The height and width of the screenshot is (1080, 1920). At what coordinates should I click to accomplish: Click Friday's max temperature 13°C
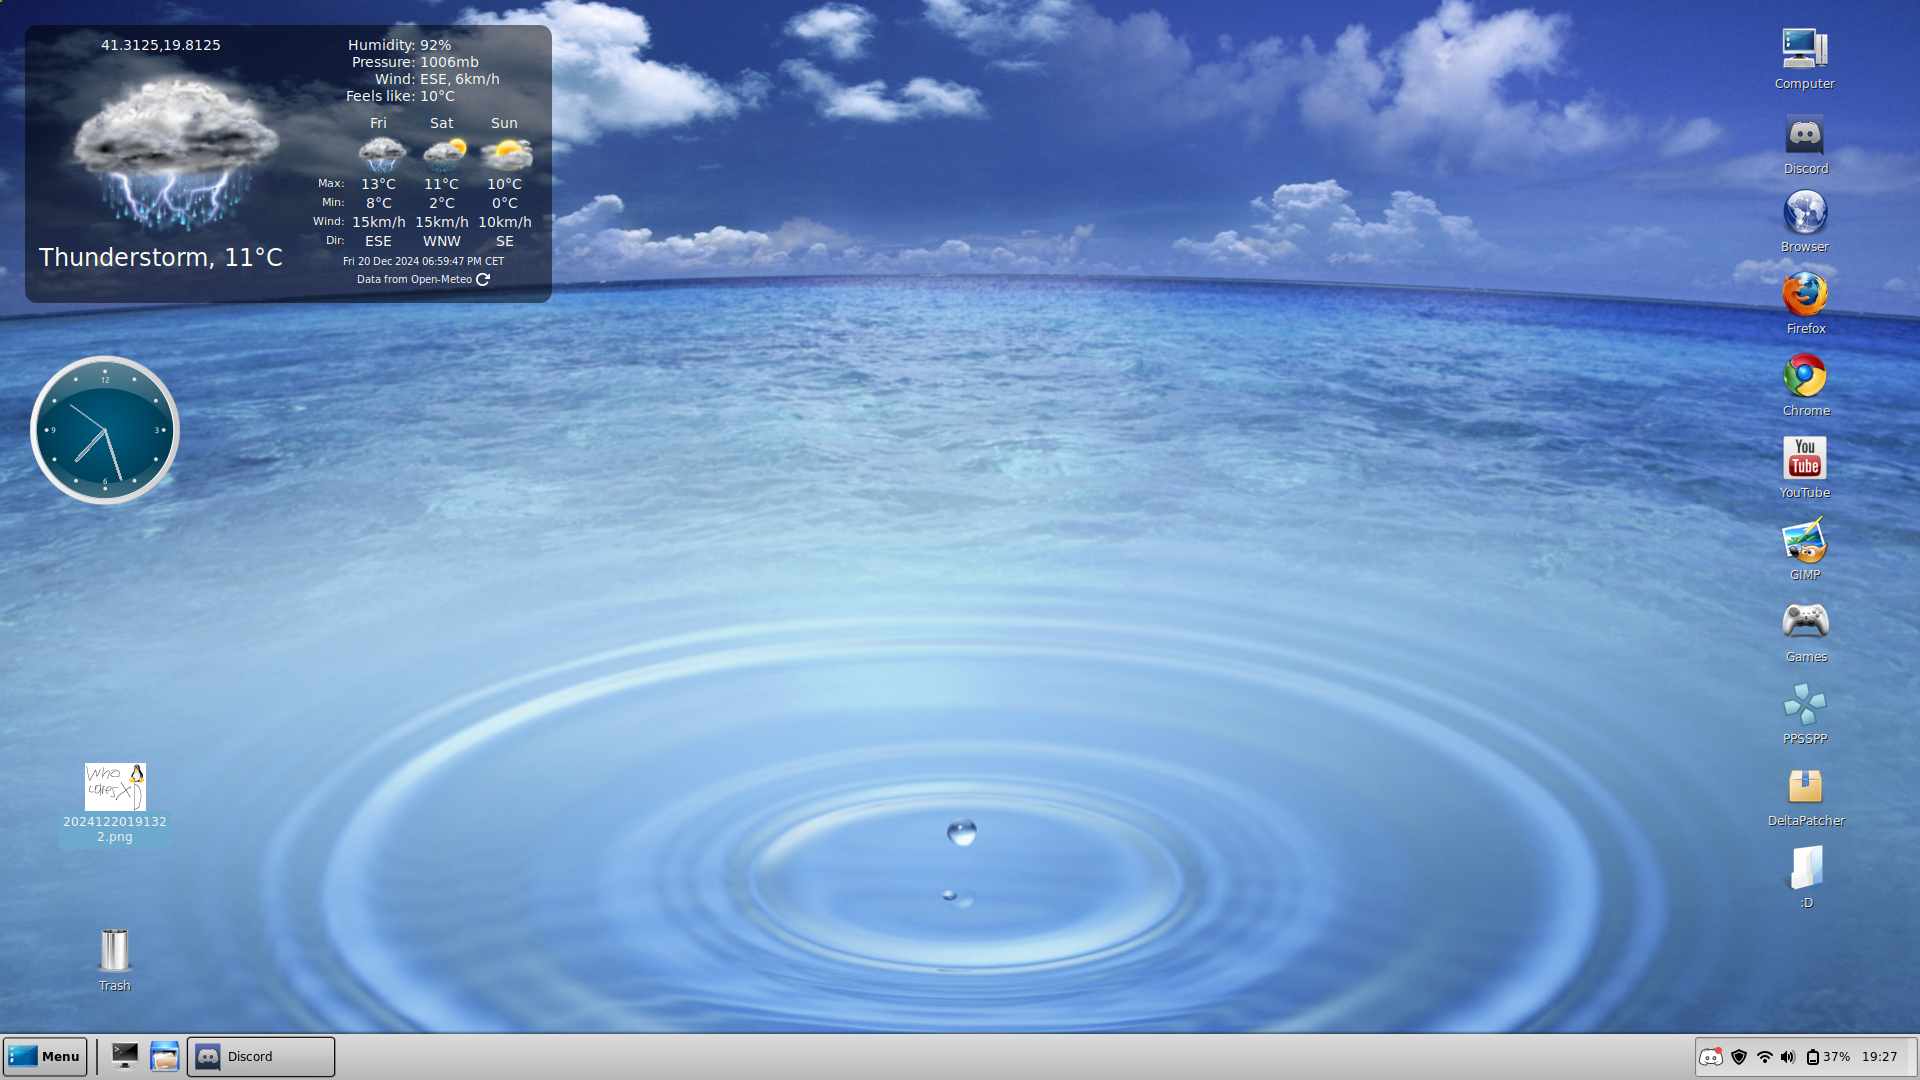click(x=378, y=184)
